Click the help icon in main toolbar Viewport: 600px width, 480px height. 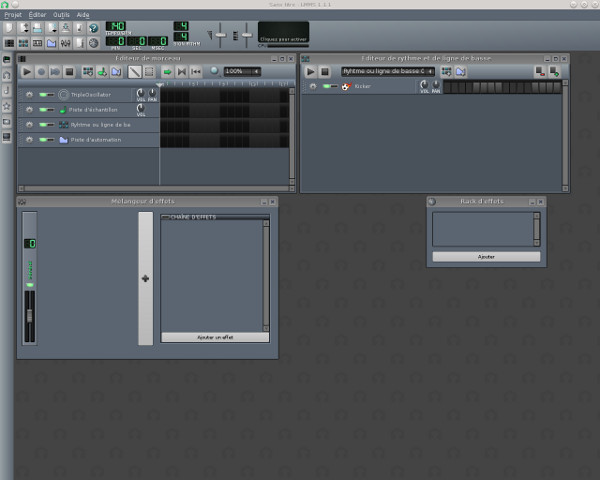click(93, 29)
